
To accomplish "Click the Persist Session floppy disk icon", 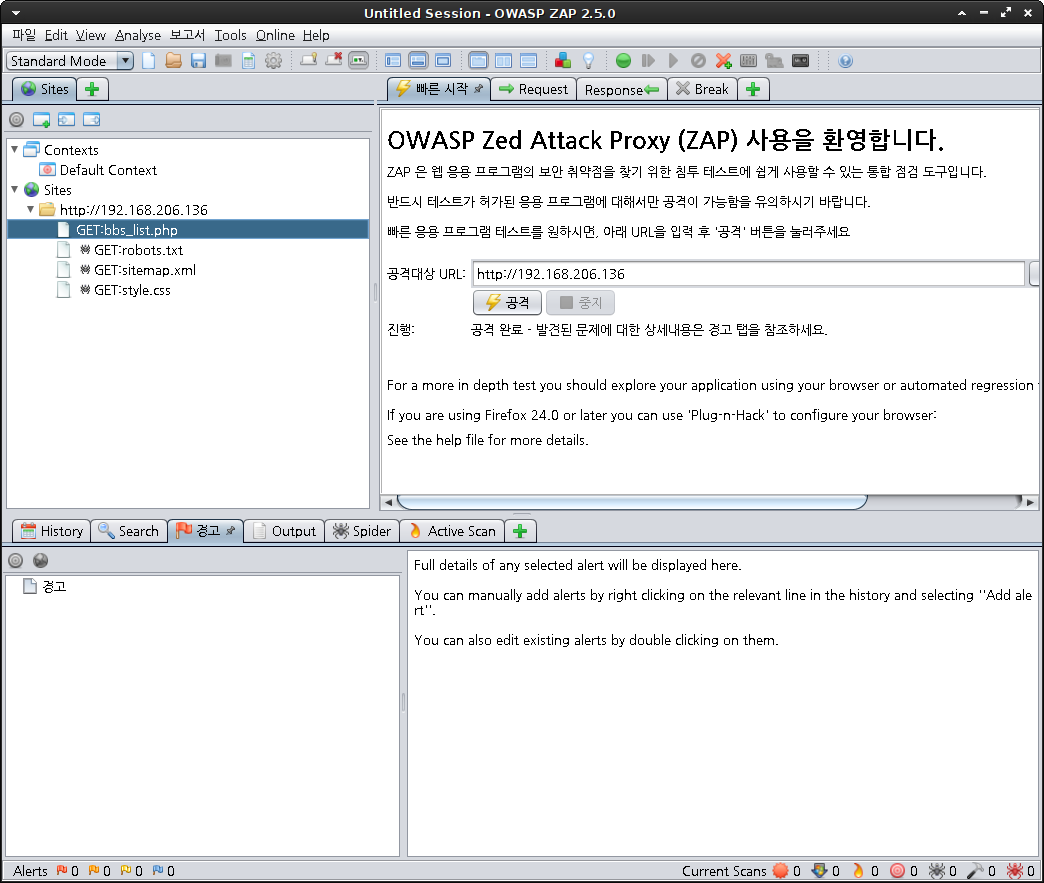I will pyautogui.click(x=198, y=61).
